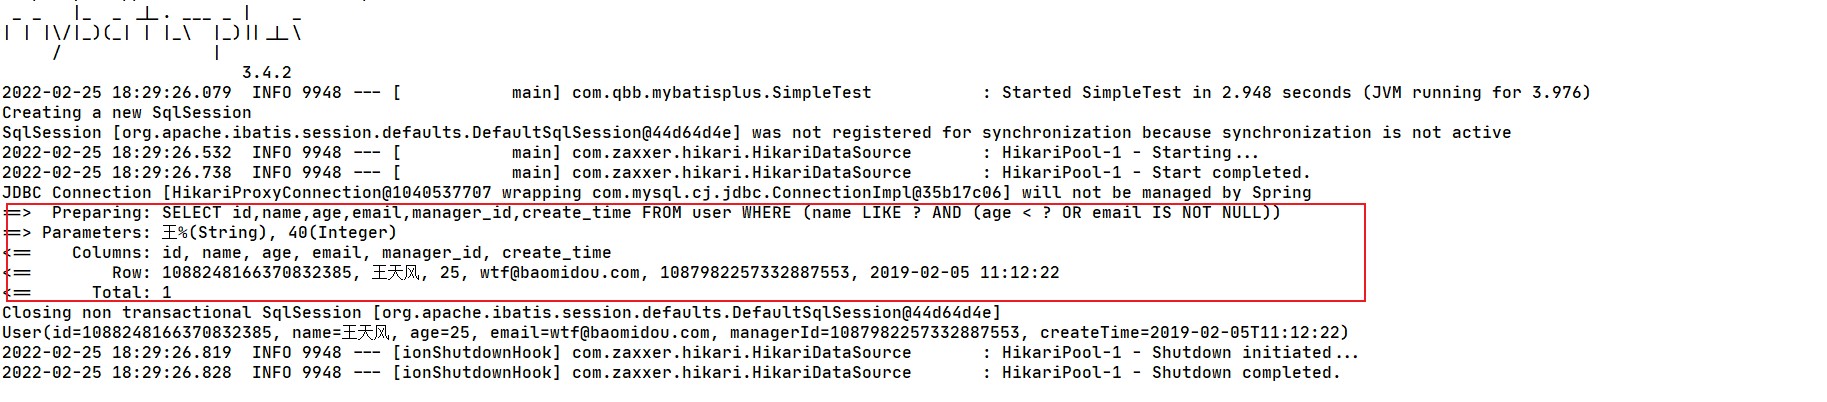Click the WHERE clause in the SQL

[766, 213]
